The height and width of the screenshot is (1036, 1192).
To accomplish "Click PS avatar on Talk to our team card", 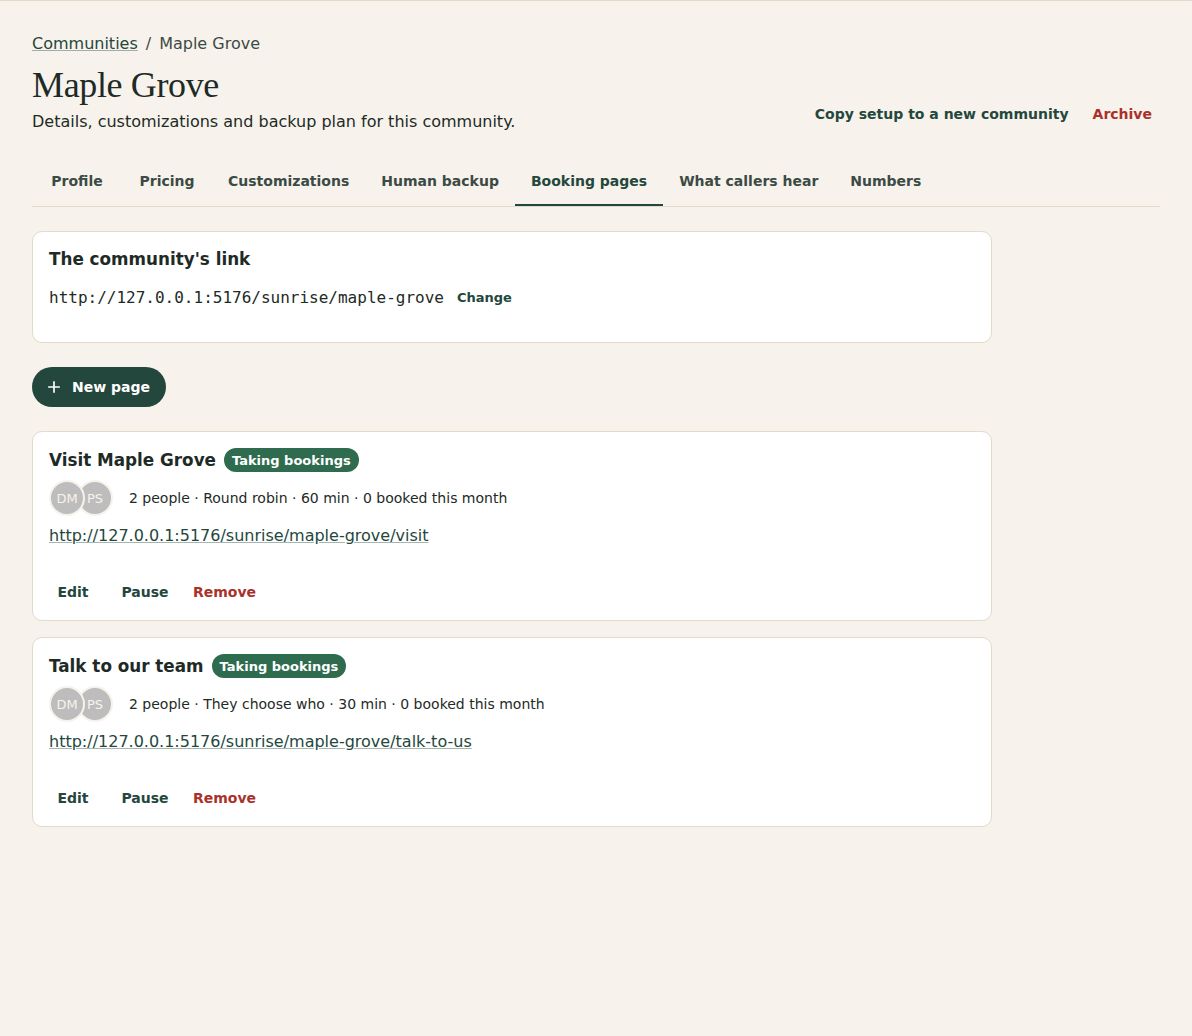I will (96, 705).
